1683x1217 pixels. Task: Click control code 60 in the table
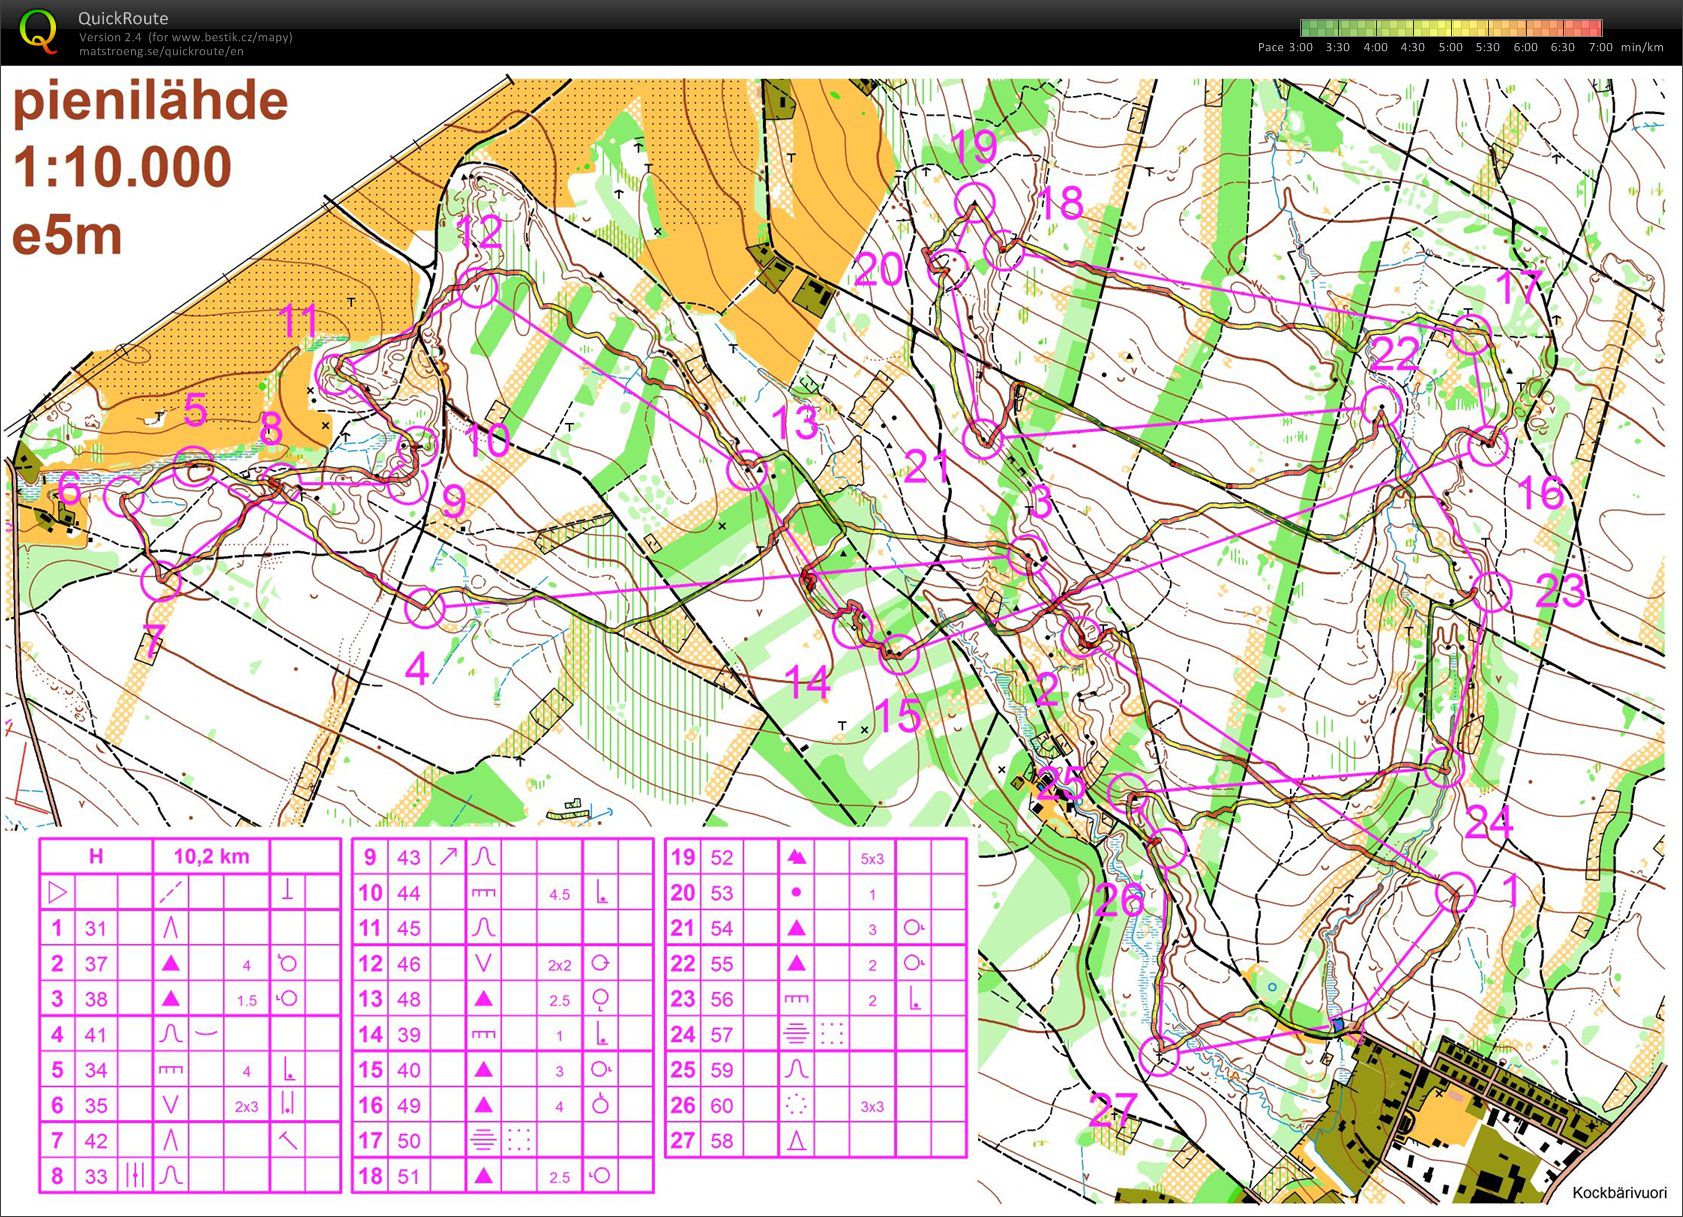click(721, 1106)
